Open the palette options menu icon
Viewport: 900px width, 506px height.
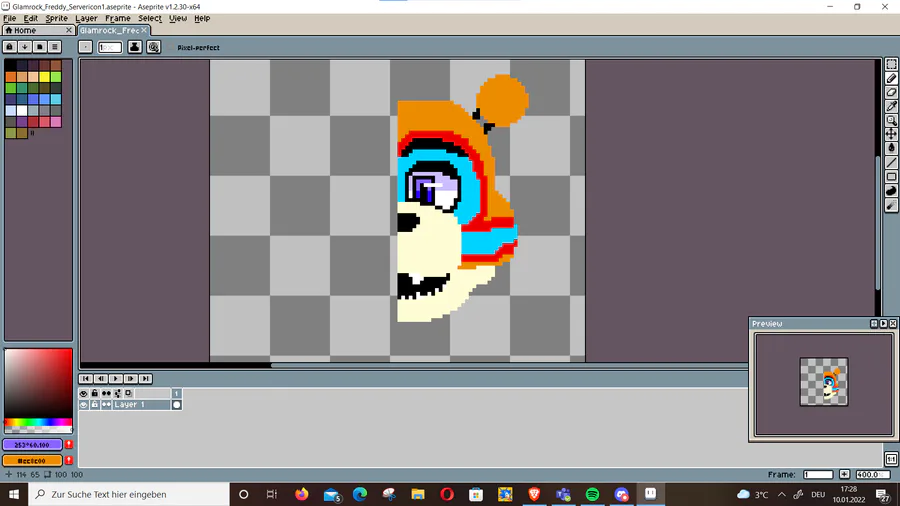[55, 46]
